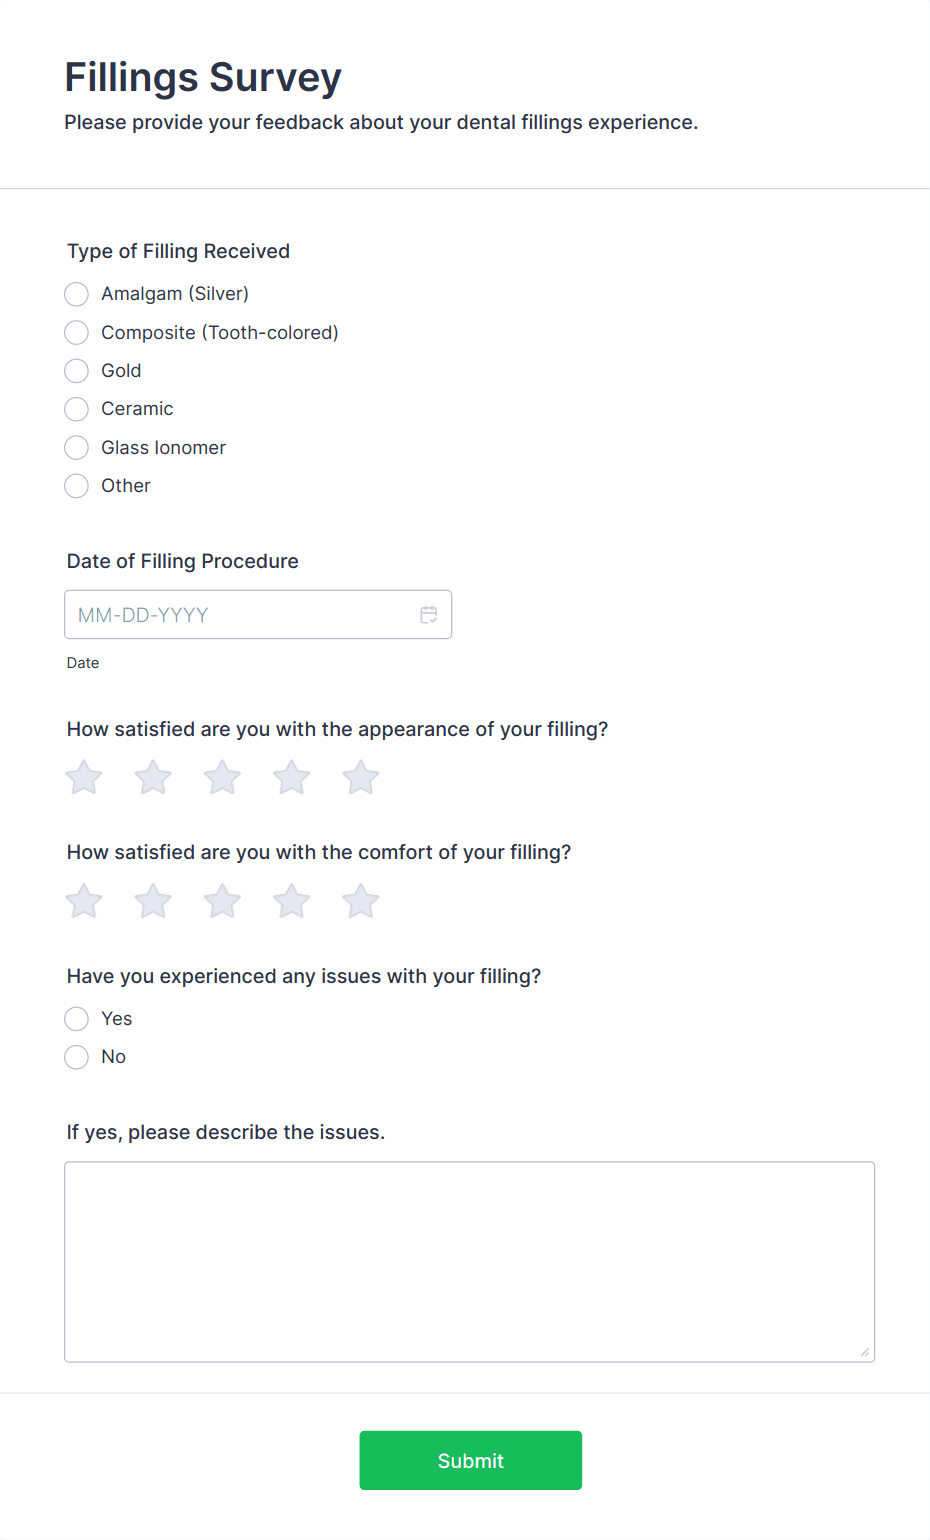
Task: Choose Other filling type
Action: coord(77,486)
